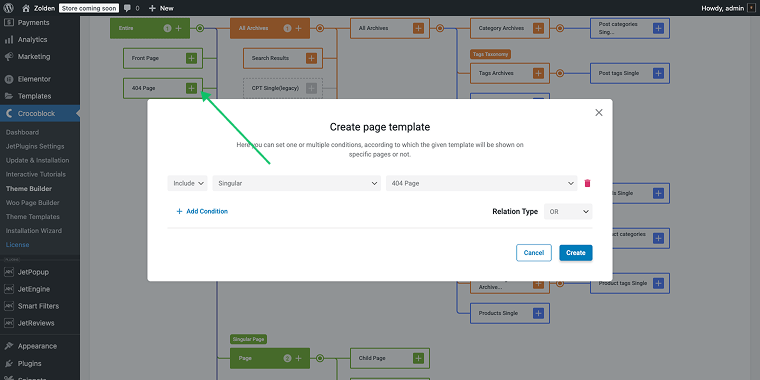The height and width of the screenshot is (380, 760).
Task: Add template on Product tags Single plus
Action: coord(658,283)
